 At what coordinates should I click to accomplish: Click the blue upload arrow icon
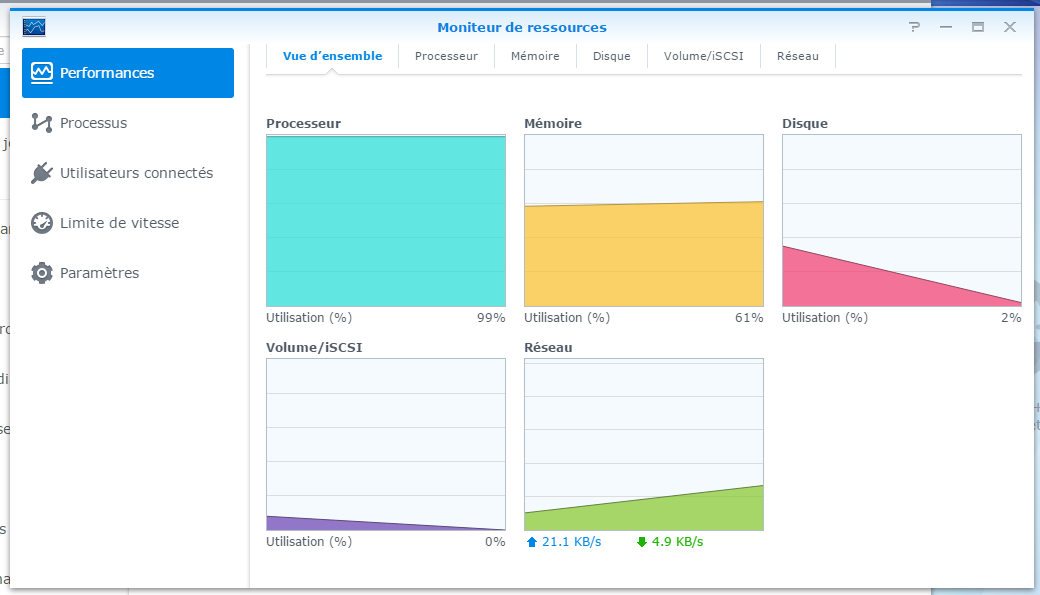(x=532, y=542)
